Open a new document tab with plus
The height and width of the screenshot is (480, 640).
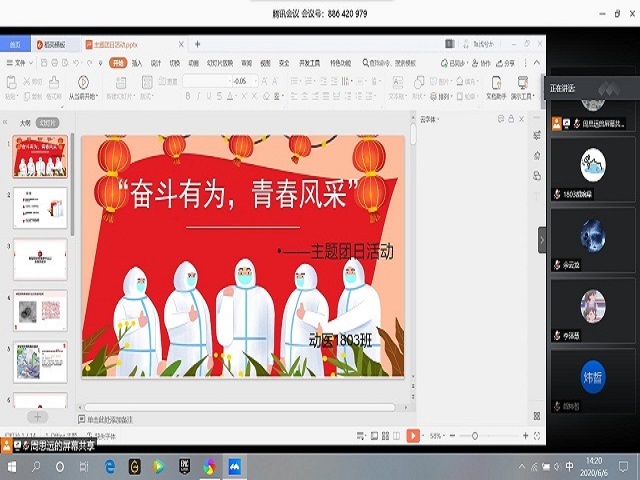pyautogui.click(x=198, y=44)
